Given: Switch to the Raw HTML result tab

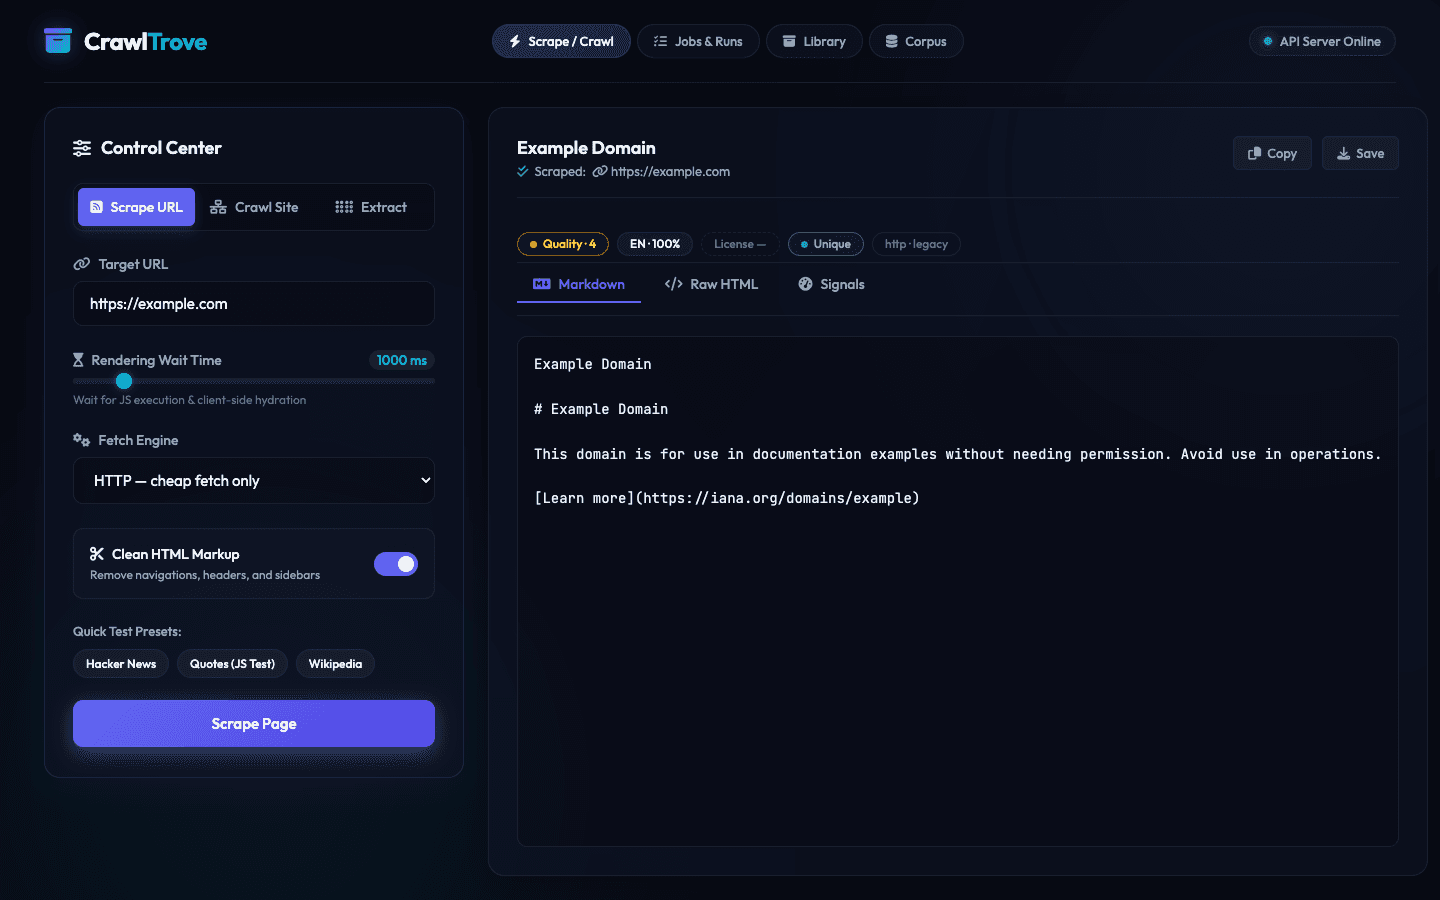Looking at the screenshot, I should tap(711, 284).
